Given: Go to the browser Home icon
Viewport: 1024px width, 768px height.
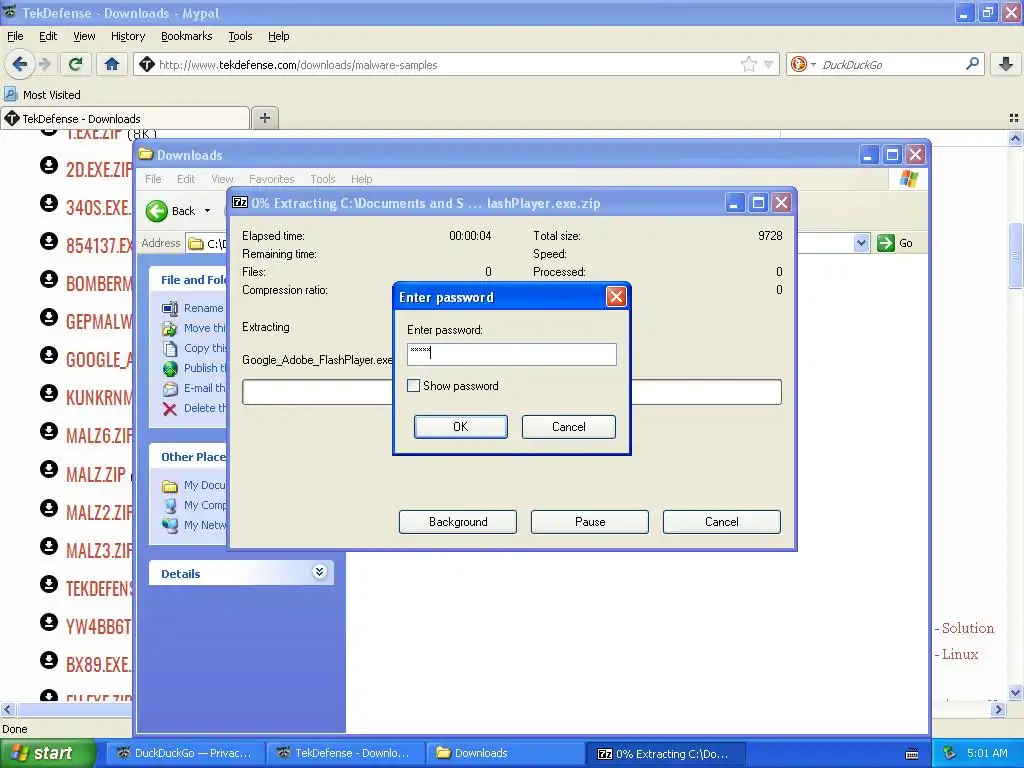Looking at the screenshot, I should [112, 64].
